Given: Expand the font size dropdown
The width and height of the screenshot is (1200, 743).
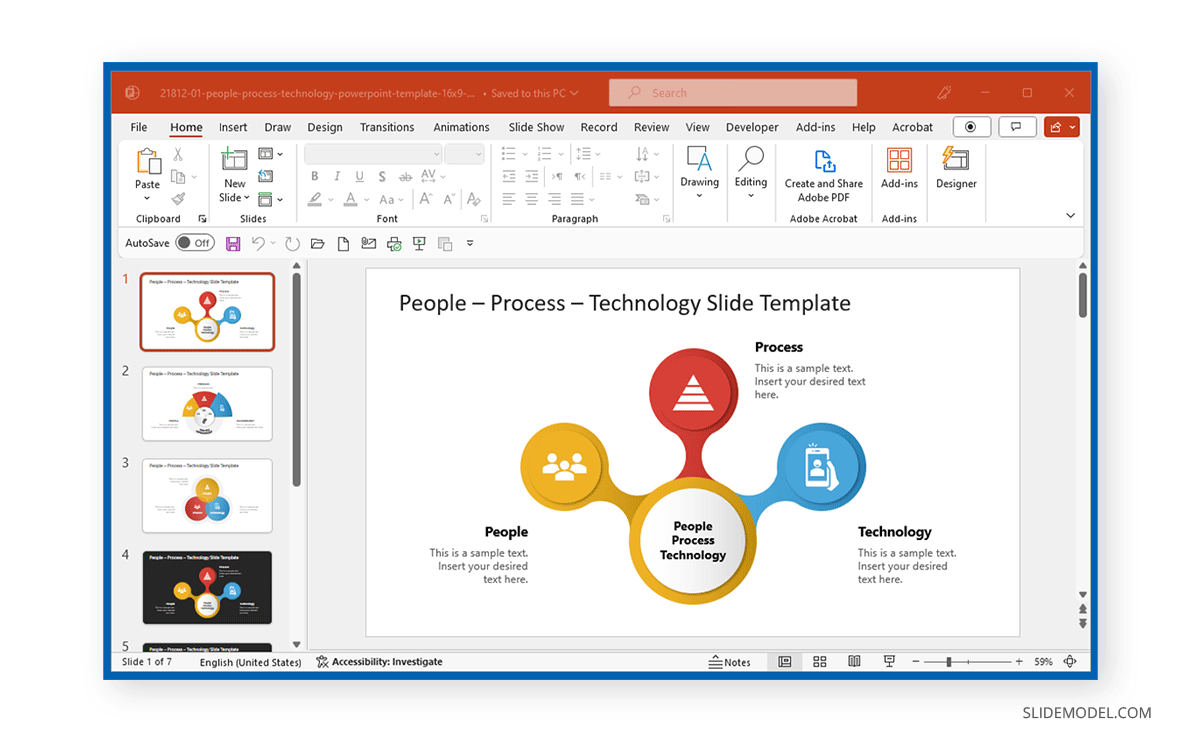Looking at the screenshot, I should 477,153.
